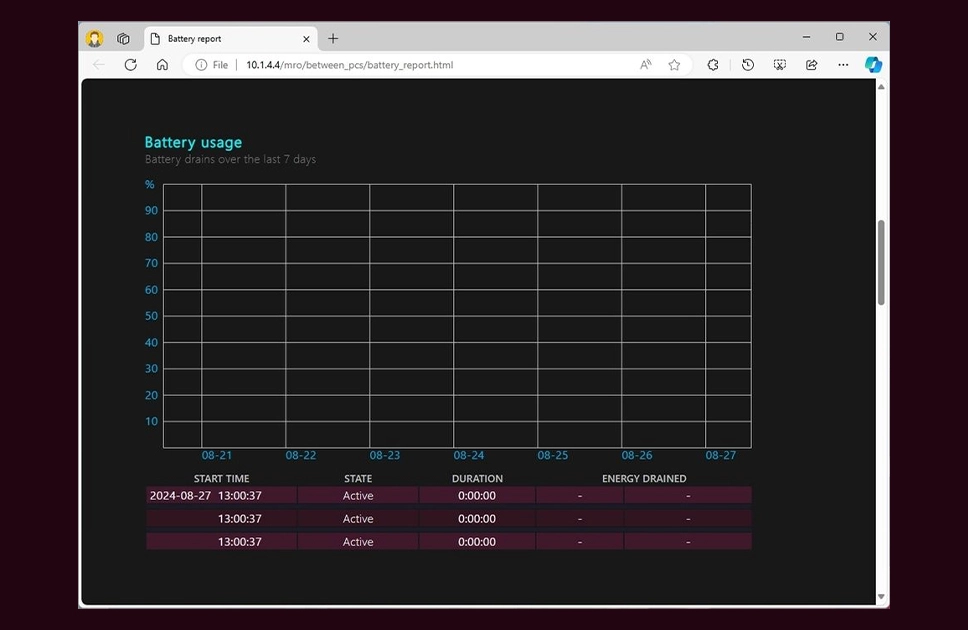Click the Refresh page icon
This screenshot has height=630, width=968.
pyautogui.click(x=130, y=65)
